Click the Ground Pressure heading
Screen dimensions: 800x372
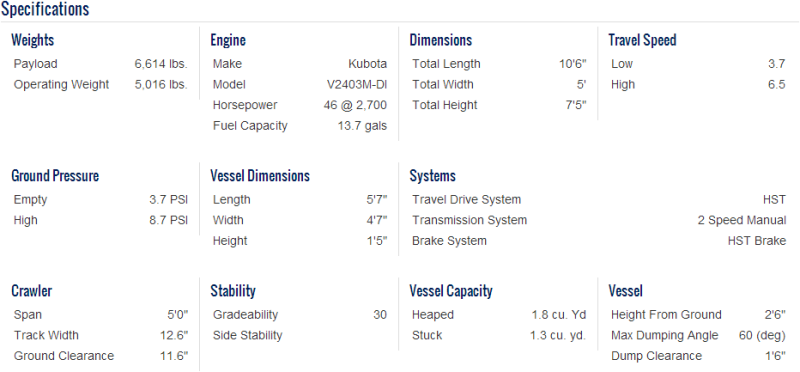coord(55,176)
